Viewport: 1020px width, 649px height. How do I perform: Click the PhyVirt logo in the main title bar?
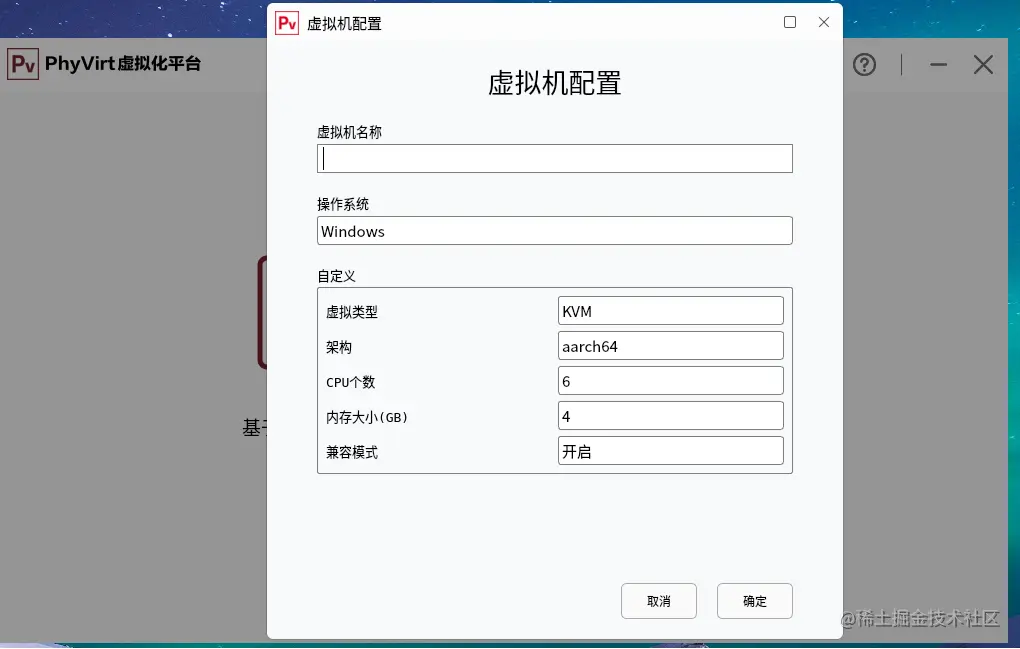click(22, 64)
